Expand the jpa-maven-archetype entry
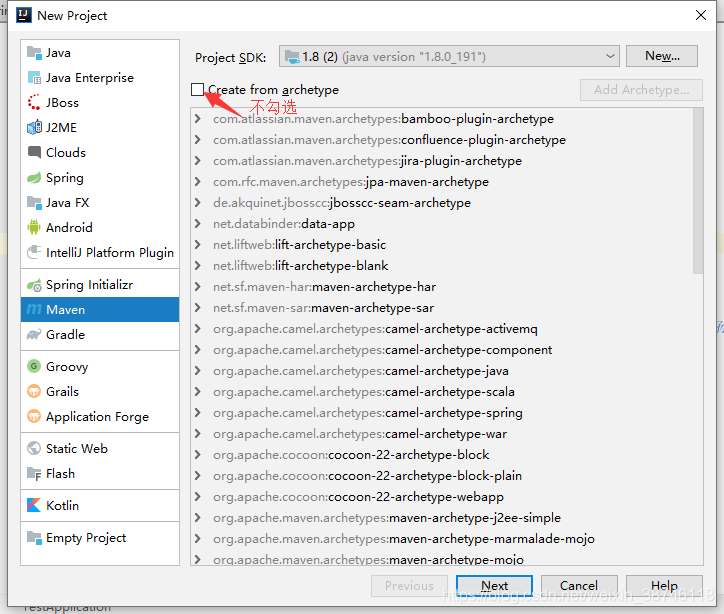Image resolution: width=724 pixels, height=614 pixels. point(198,181)
